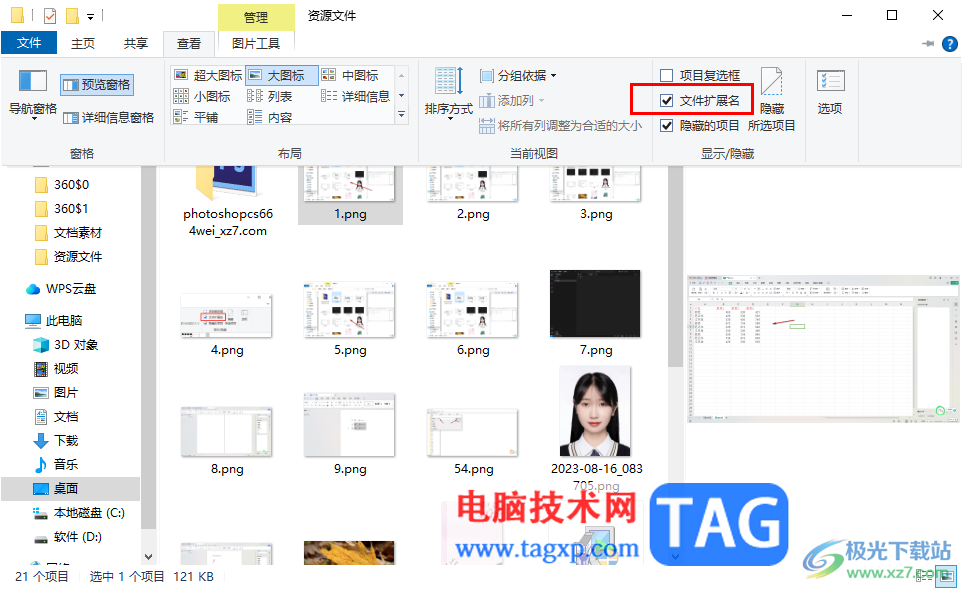Open the 360$1 folder in tree

click(x=62, y=209)
